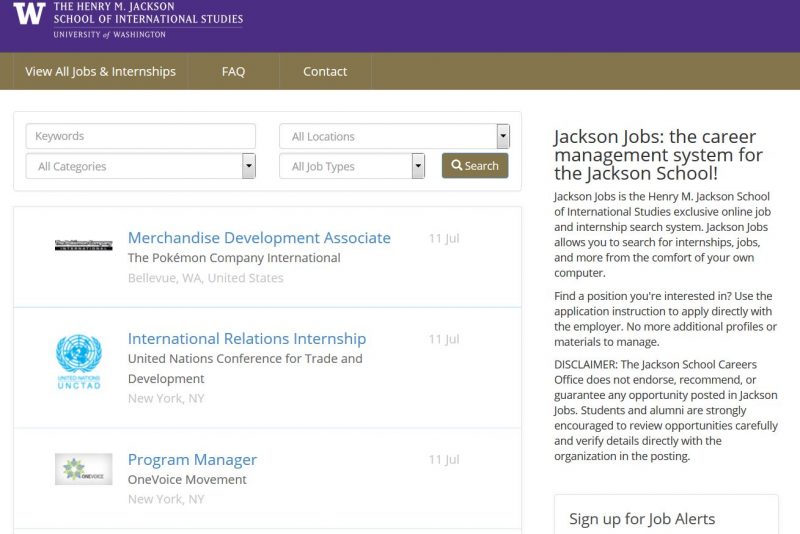Open the OneVoice Movement logo thumbnail

(84, 469)
